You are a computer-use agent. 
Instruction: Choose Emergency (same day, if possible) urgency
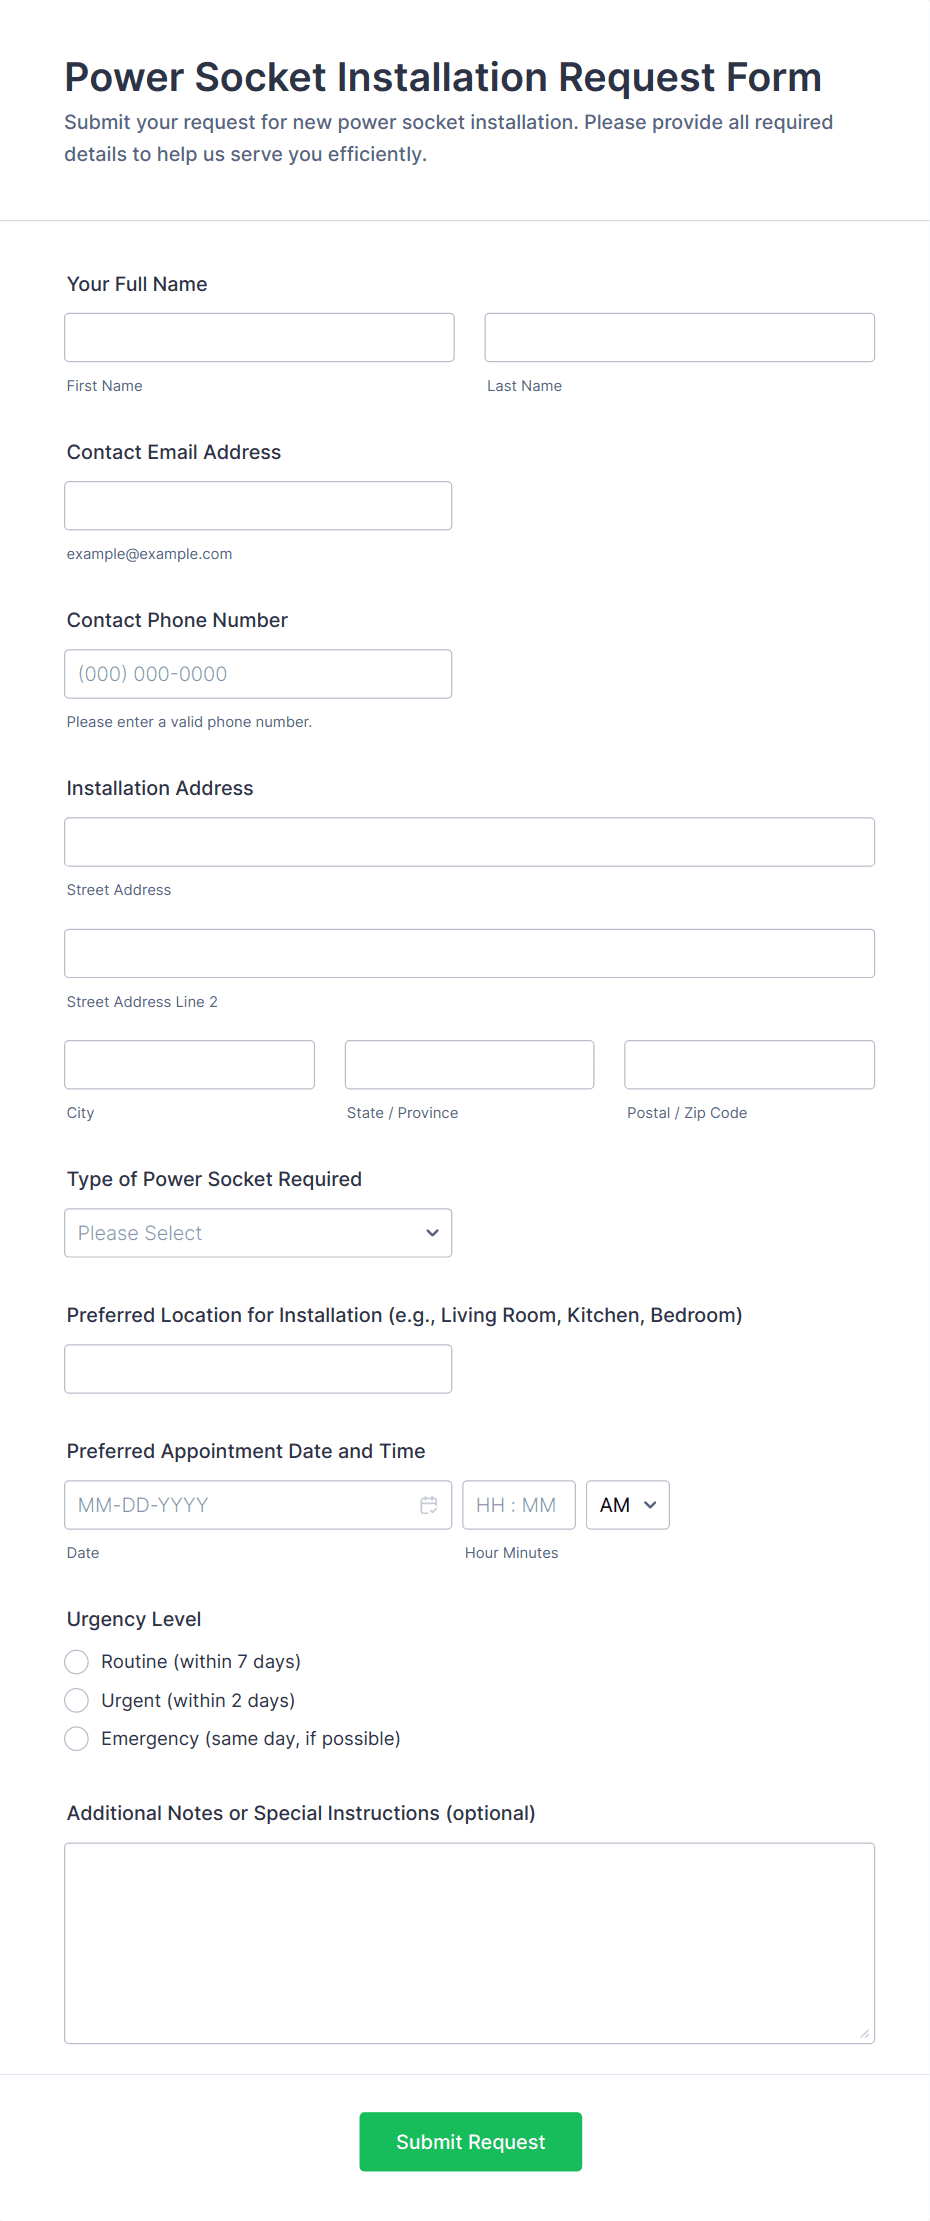coord(76,1738)
